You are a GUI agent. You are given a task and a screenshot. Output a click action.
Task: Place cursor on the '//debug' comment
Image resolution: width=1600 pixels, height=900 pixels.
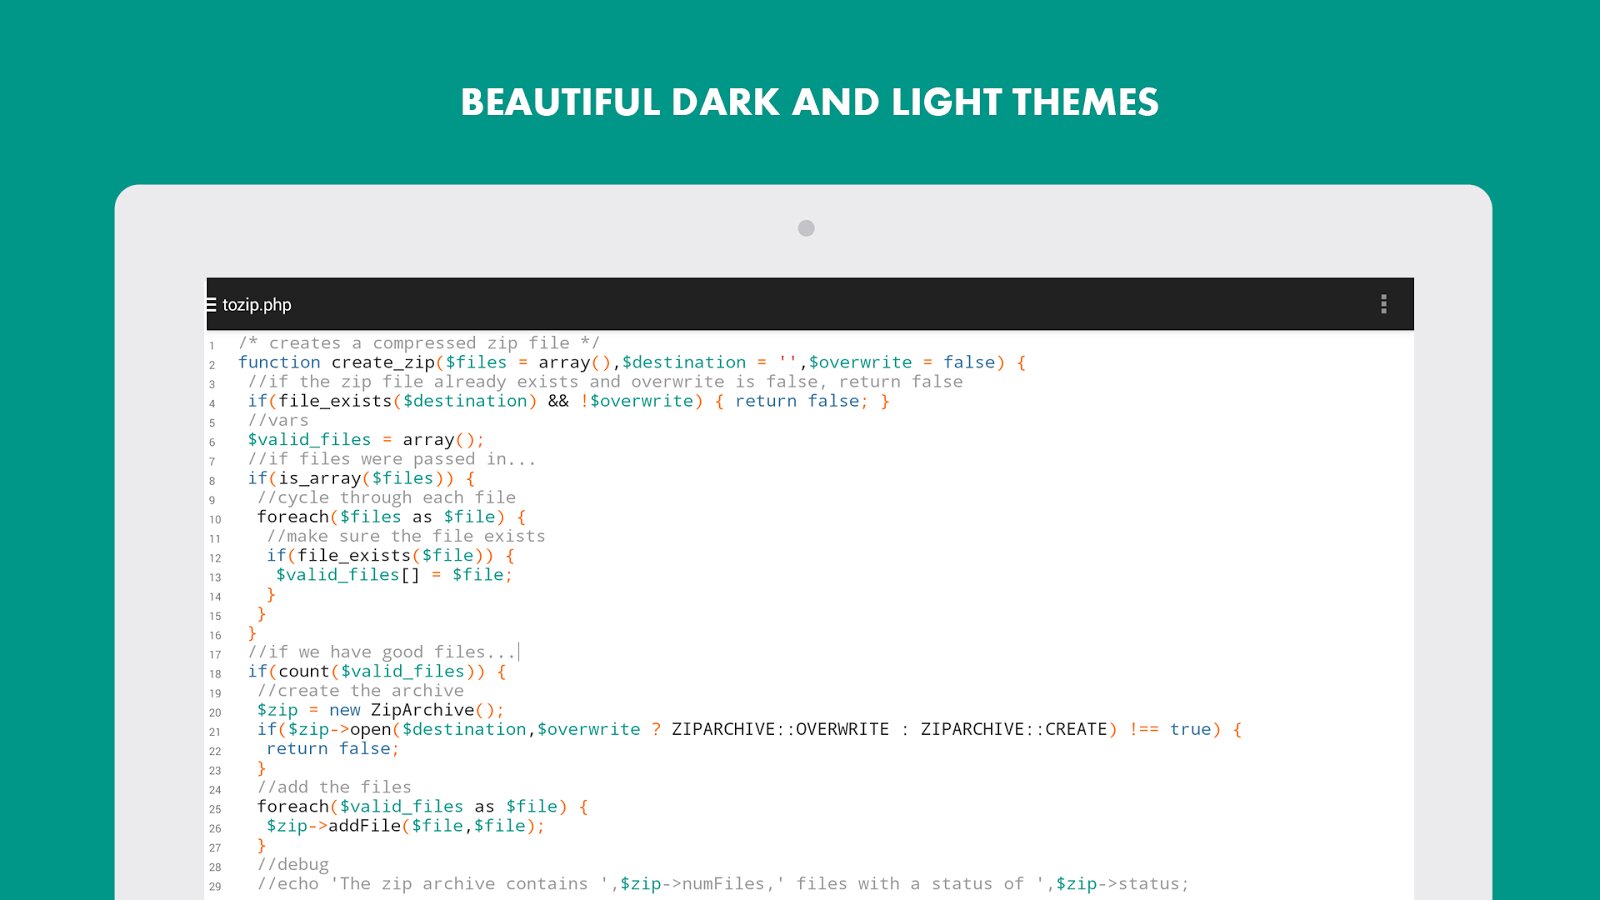coord(293,865)
